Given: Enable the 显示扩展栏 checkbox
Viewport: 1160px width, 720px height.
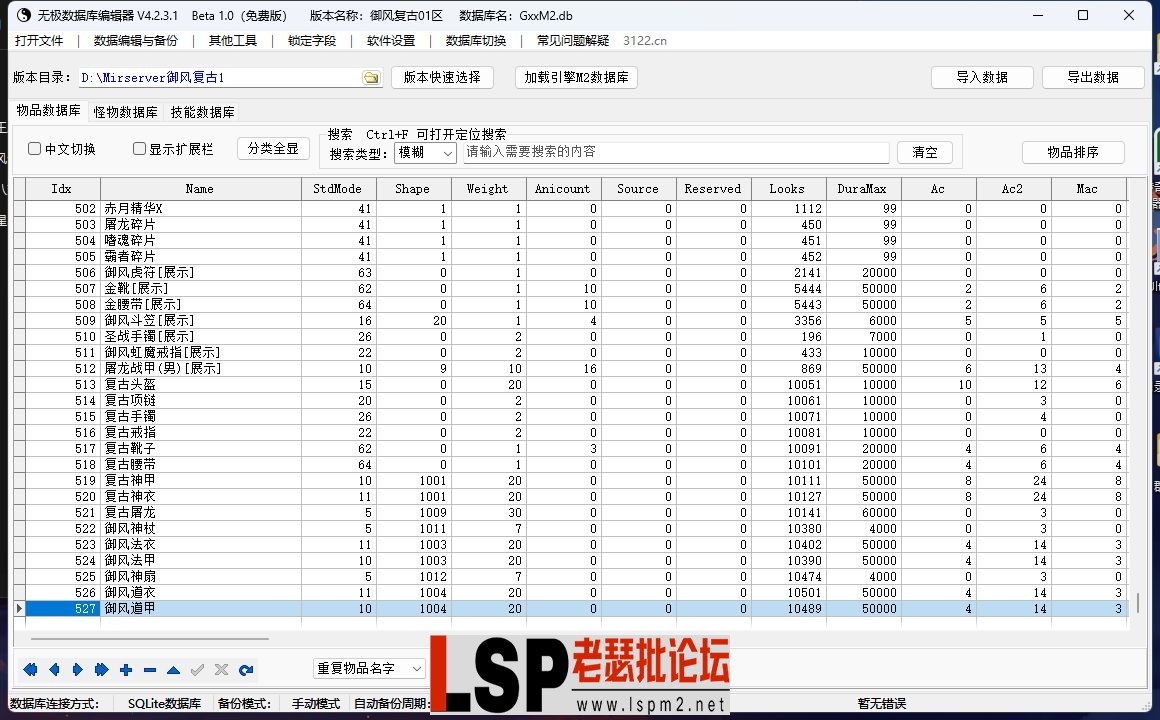Looking at the screenshot, I should 139,149.
